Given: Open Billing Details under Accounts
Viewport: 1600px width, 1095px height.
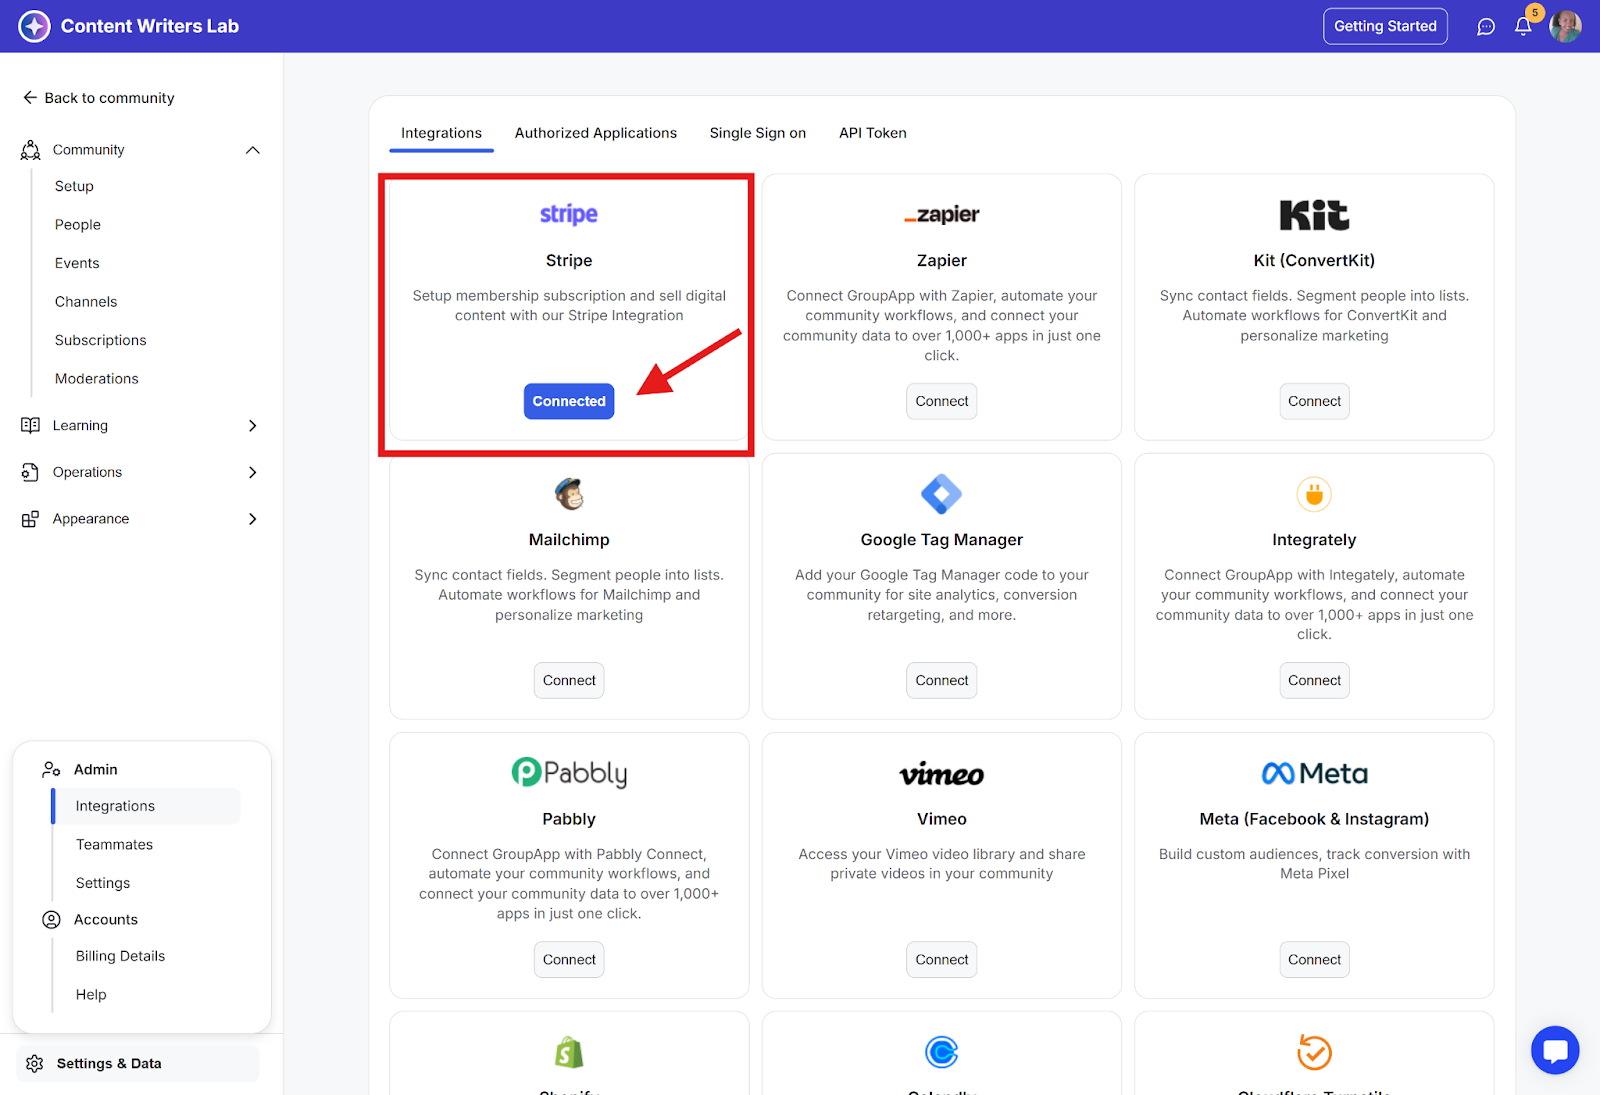Looking at the screenshot, I should pos(120,956).
